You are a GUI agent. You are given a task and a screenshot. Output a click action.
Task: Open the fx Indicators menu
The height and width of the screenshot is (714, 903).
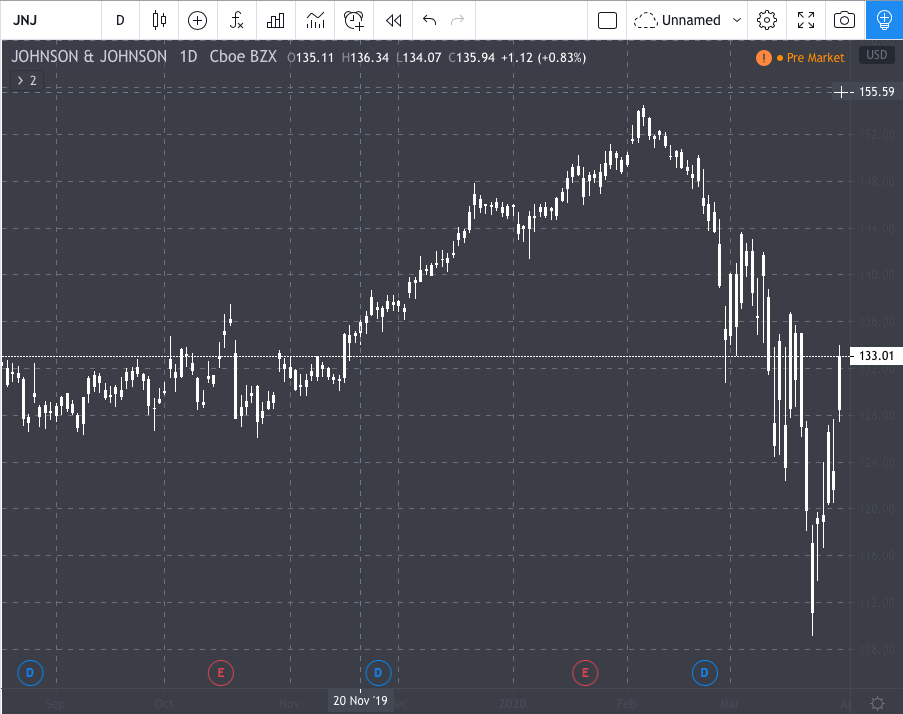(237, 20)
